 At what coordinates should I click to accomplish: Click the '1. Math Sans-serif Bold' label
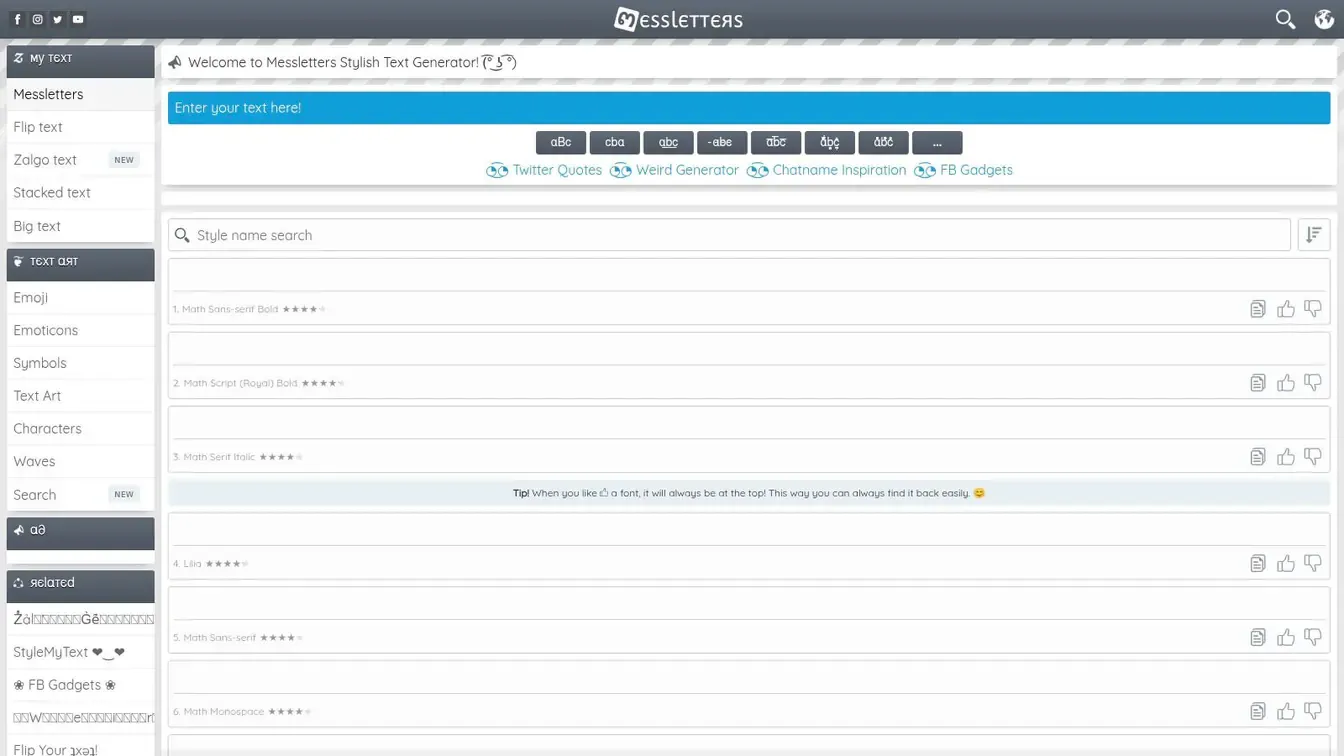pyautogui.click(x=225, y=309)
